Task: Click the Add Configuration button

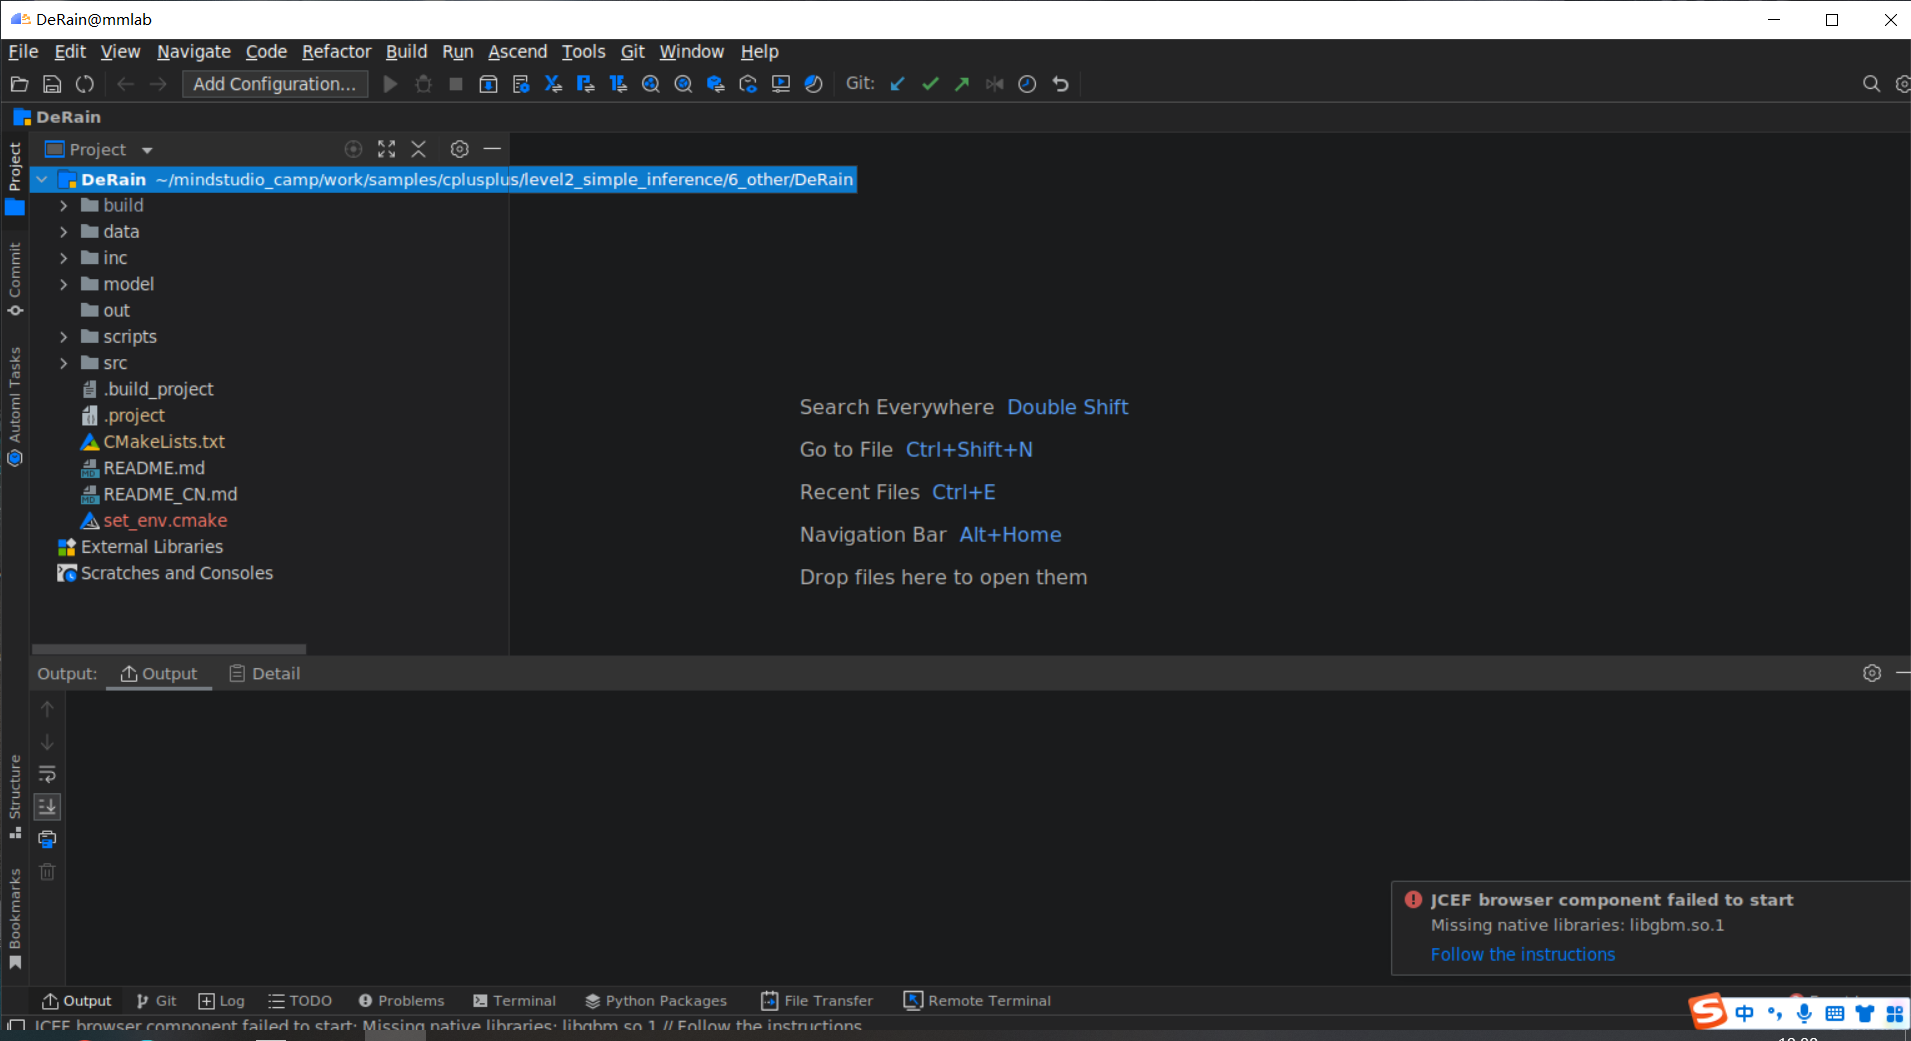Action: 274,84
